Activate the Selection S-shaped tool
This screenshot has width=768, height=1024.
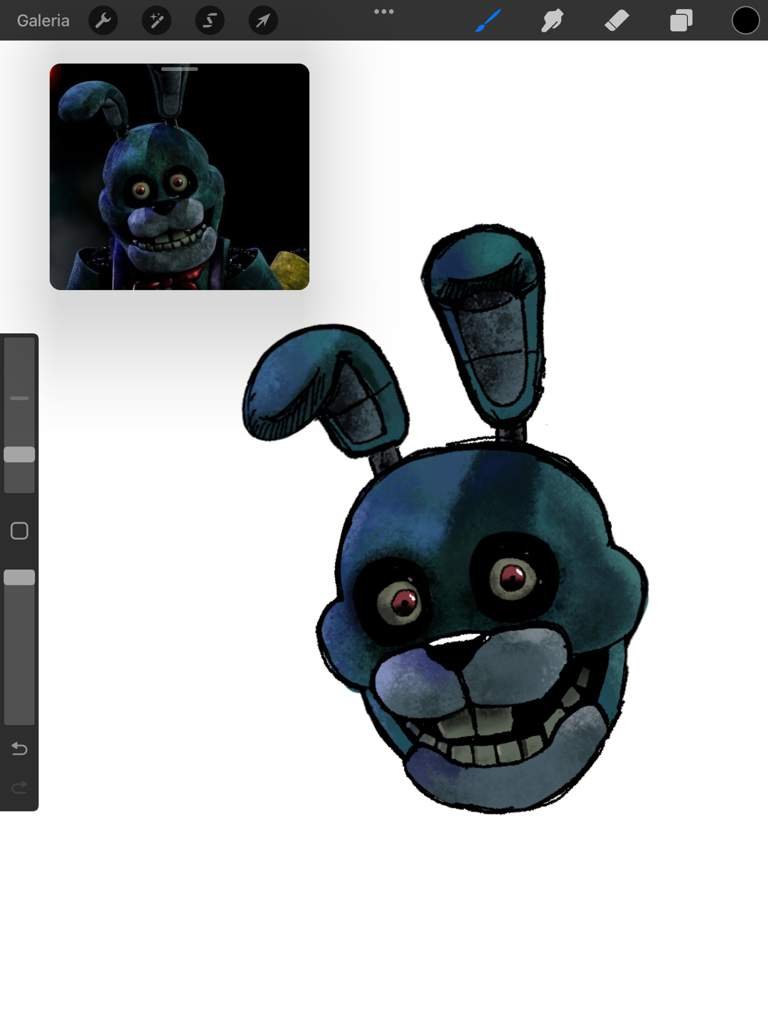coord(210,21)
